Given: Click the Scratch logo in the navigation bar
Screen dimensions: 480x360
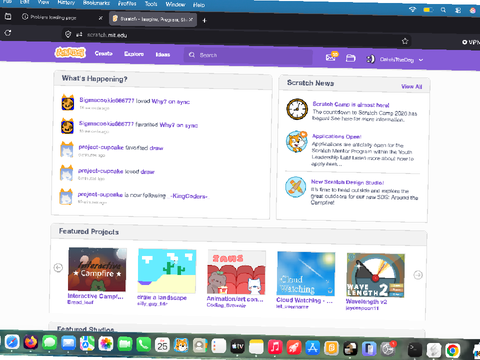Looking at the screenshot, I should 70,52.
